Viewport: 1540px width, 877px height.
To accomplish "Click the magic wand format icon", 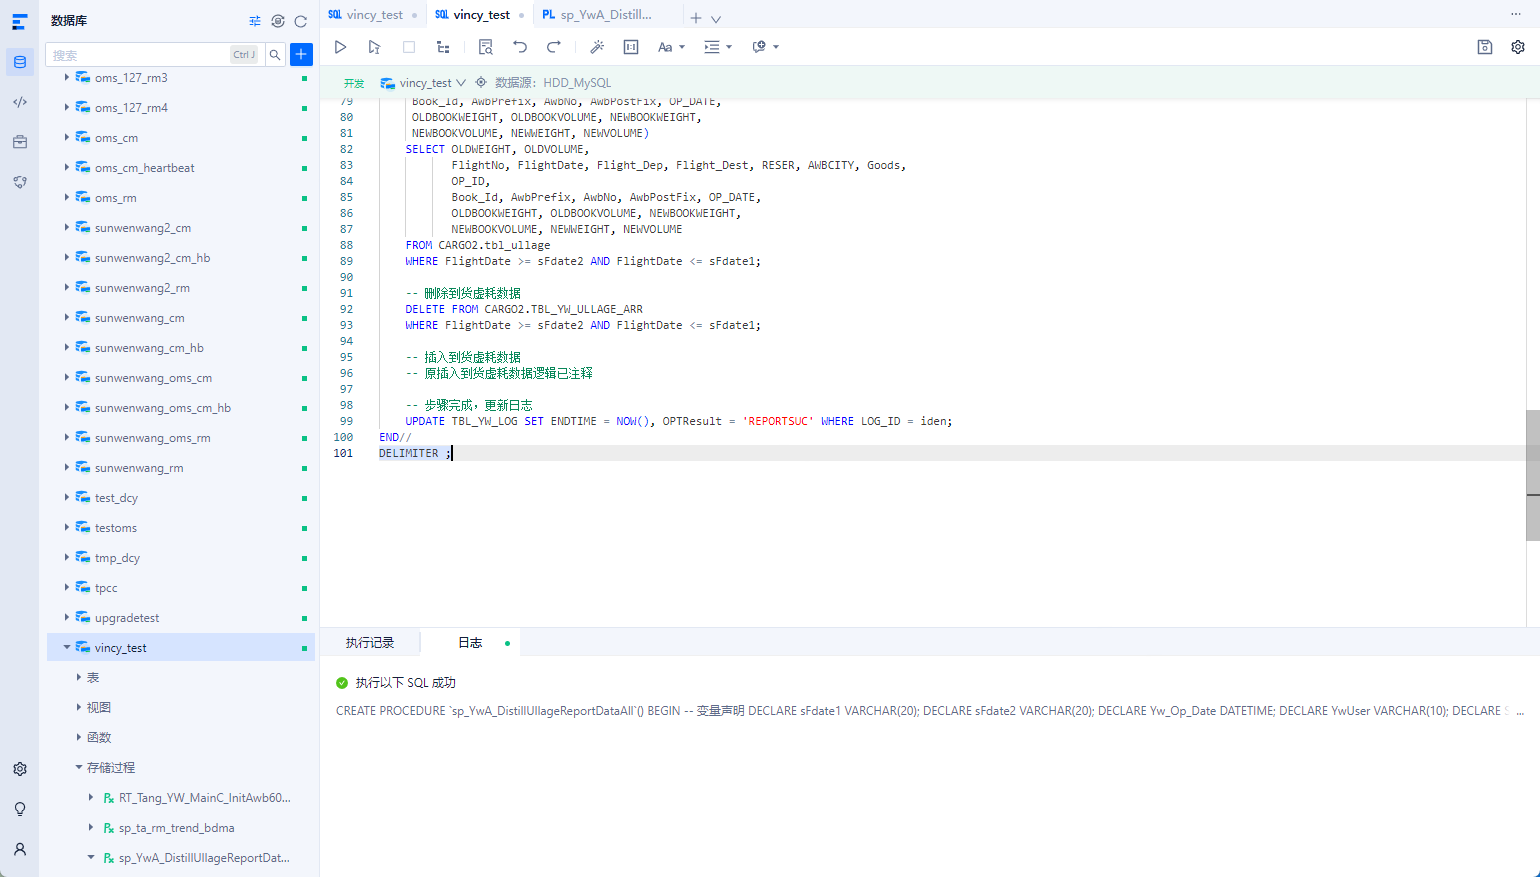I will 597,47.
